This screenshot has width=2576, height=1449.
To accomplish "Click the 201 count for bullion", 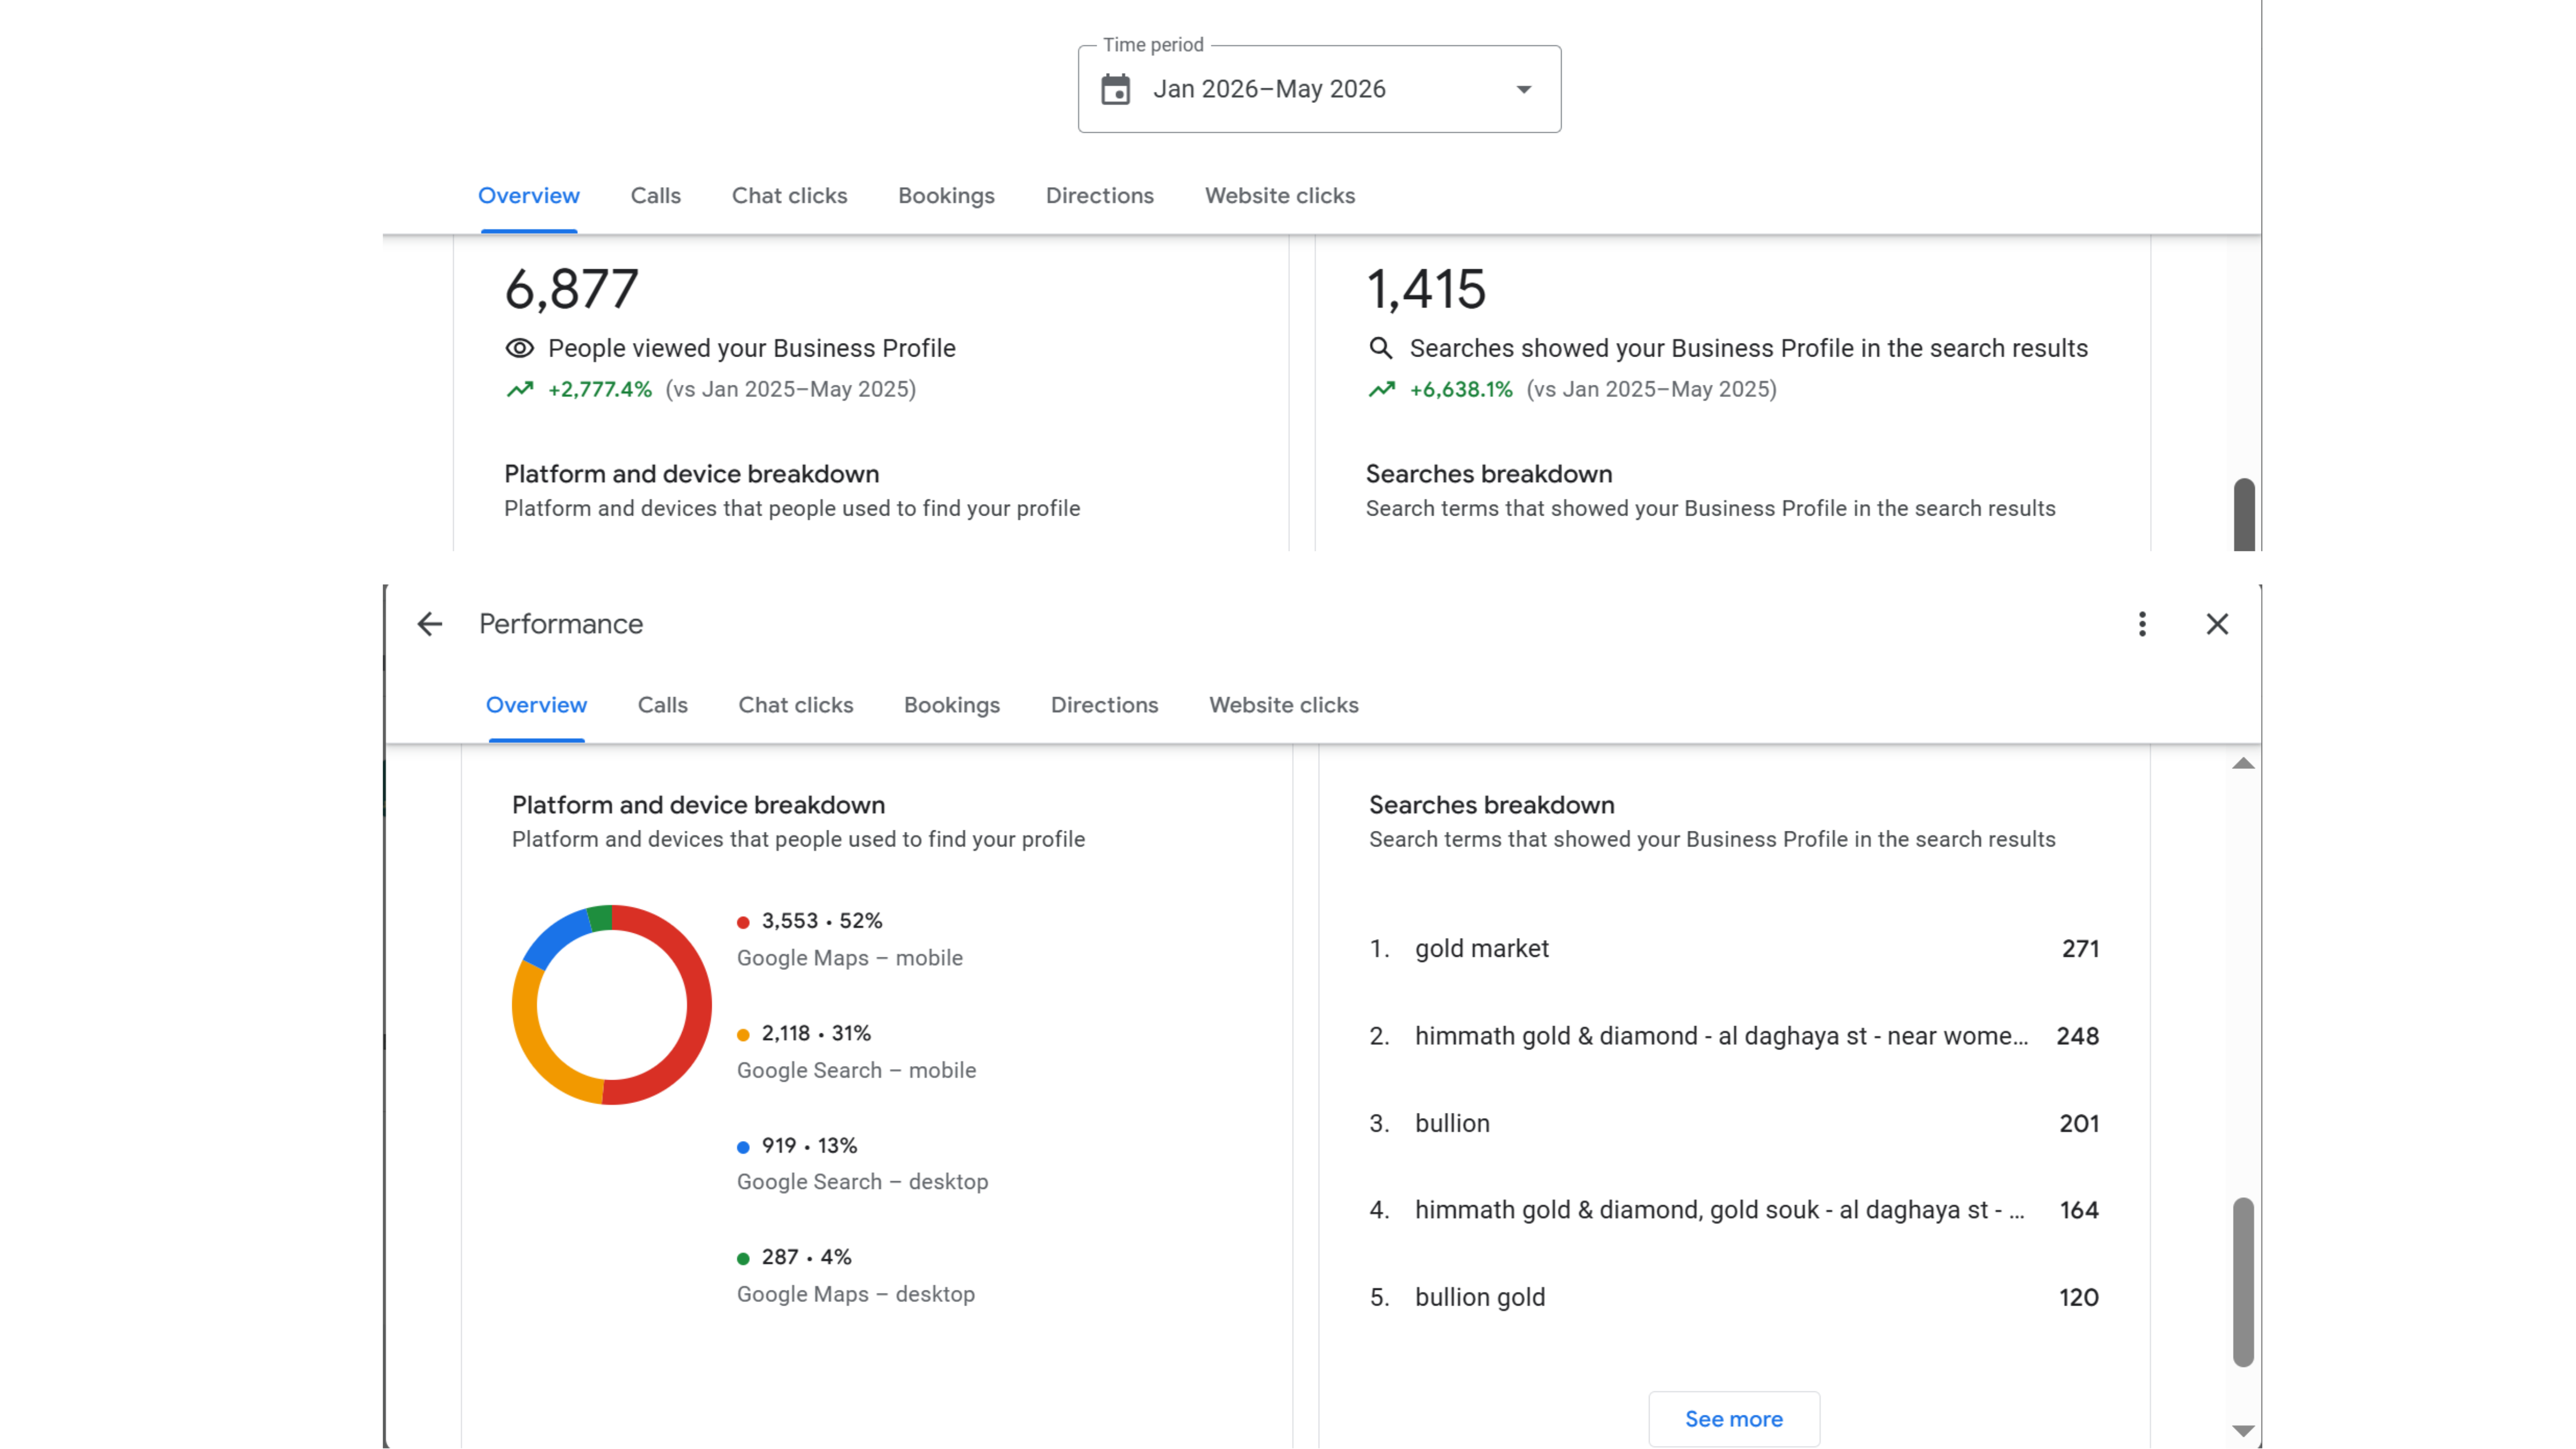I will pos(2079,1124).
